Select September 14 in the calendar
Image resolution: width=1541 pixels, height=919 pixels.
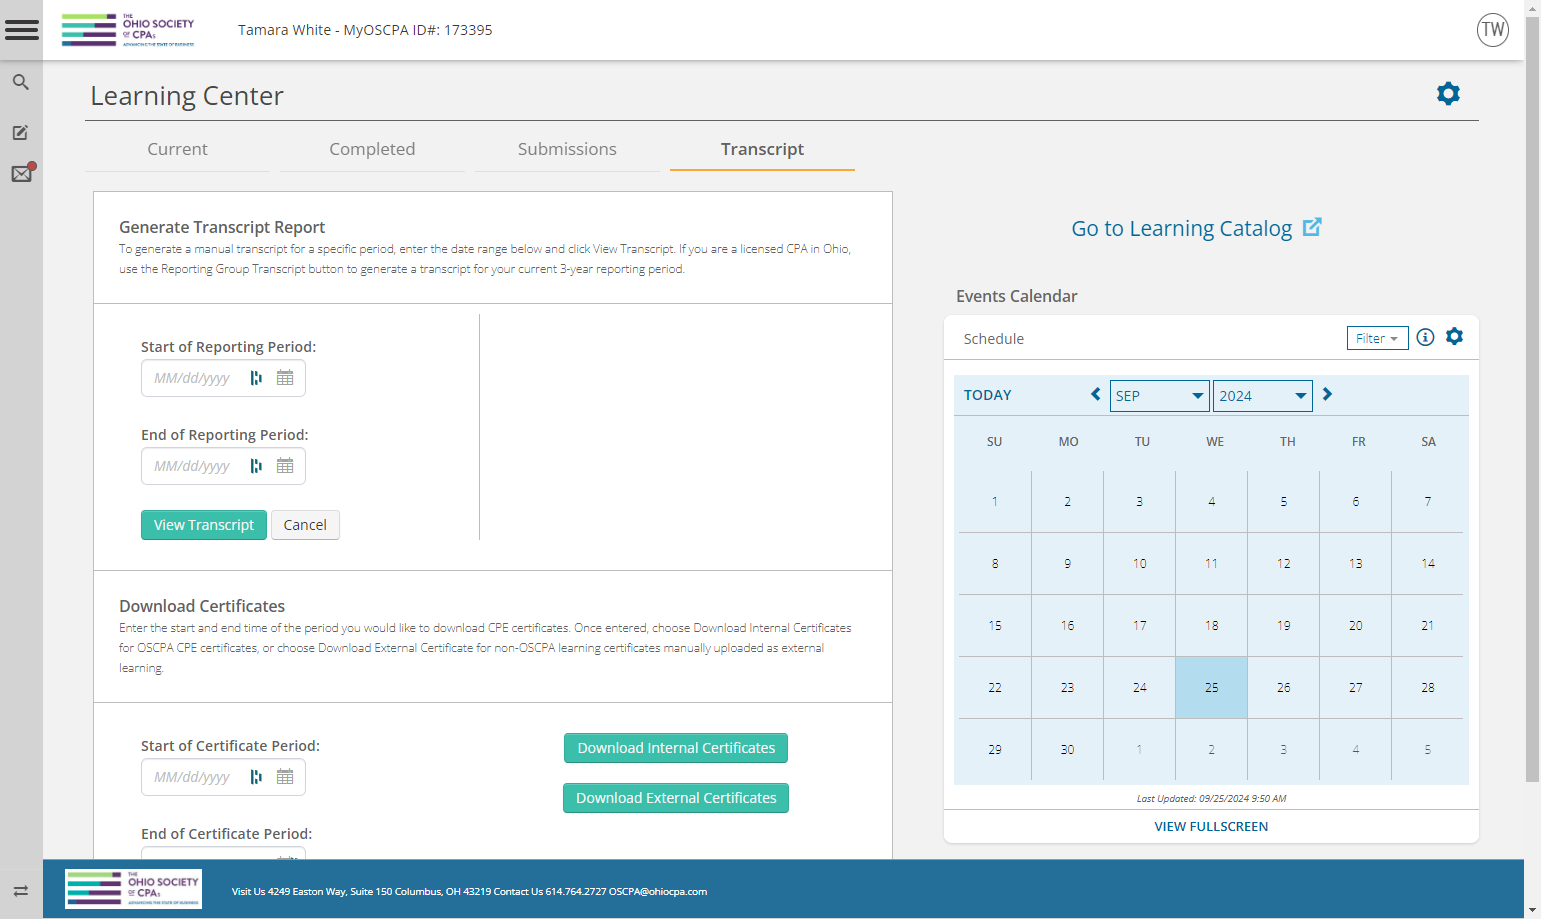tap(1428, 564)
